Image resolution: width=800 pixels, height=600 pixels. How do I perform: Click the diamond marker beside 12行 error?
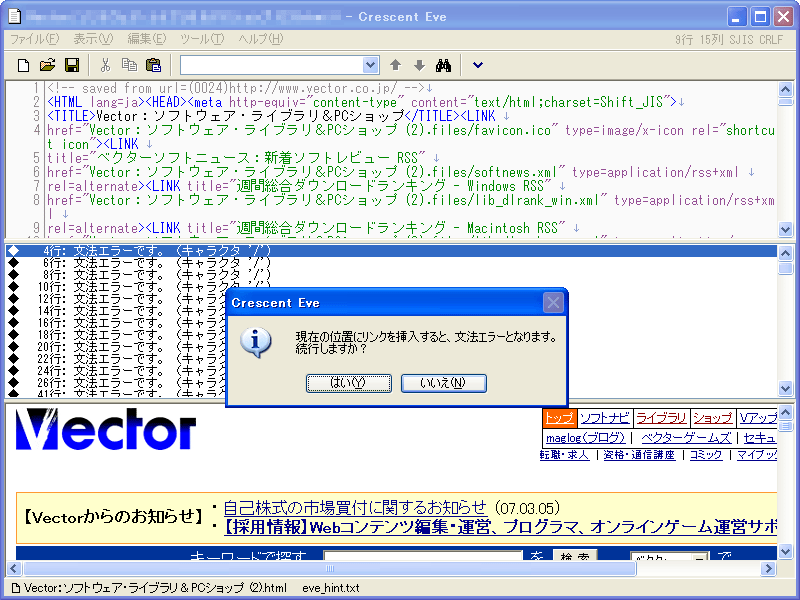[x=13, y=298]
